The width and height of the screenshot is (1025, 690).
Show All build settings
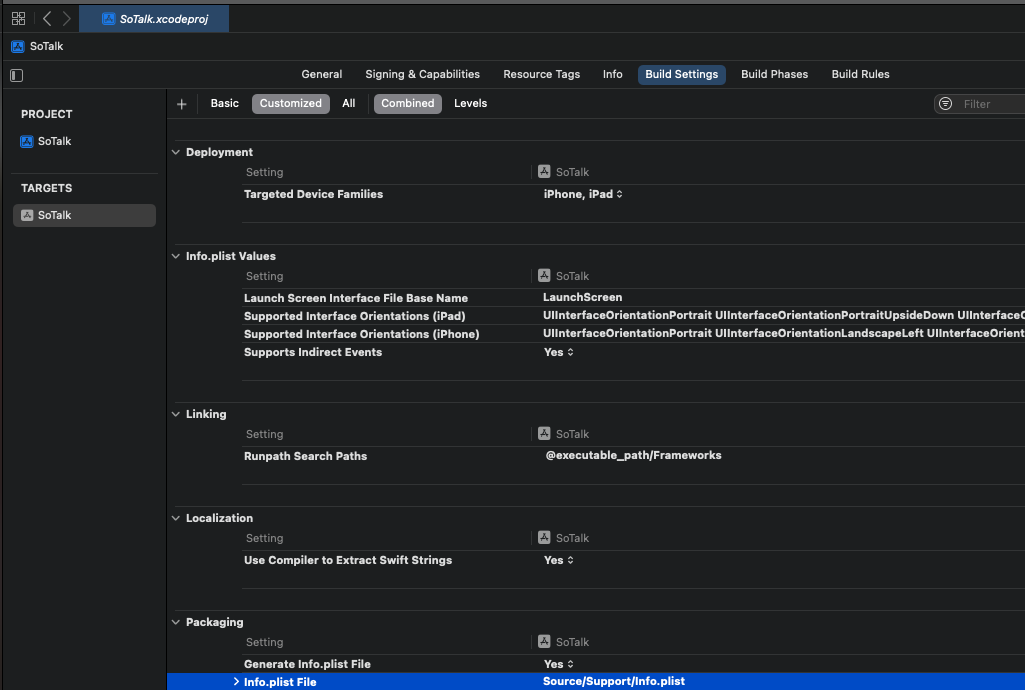point(348,103)
